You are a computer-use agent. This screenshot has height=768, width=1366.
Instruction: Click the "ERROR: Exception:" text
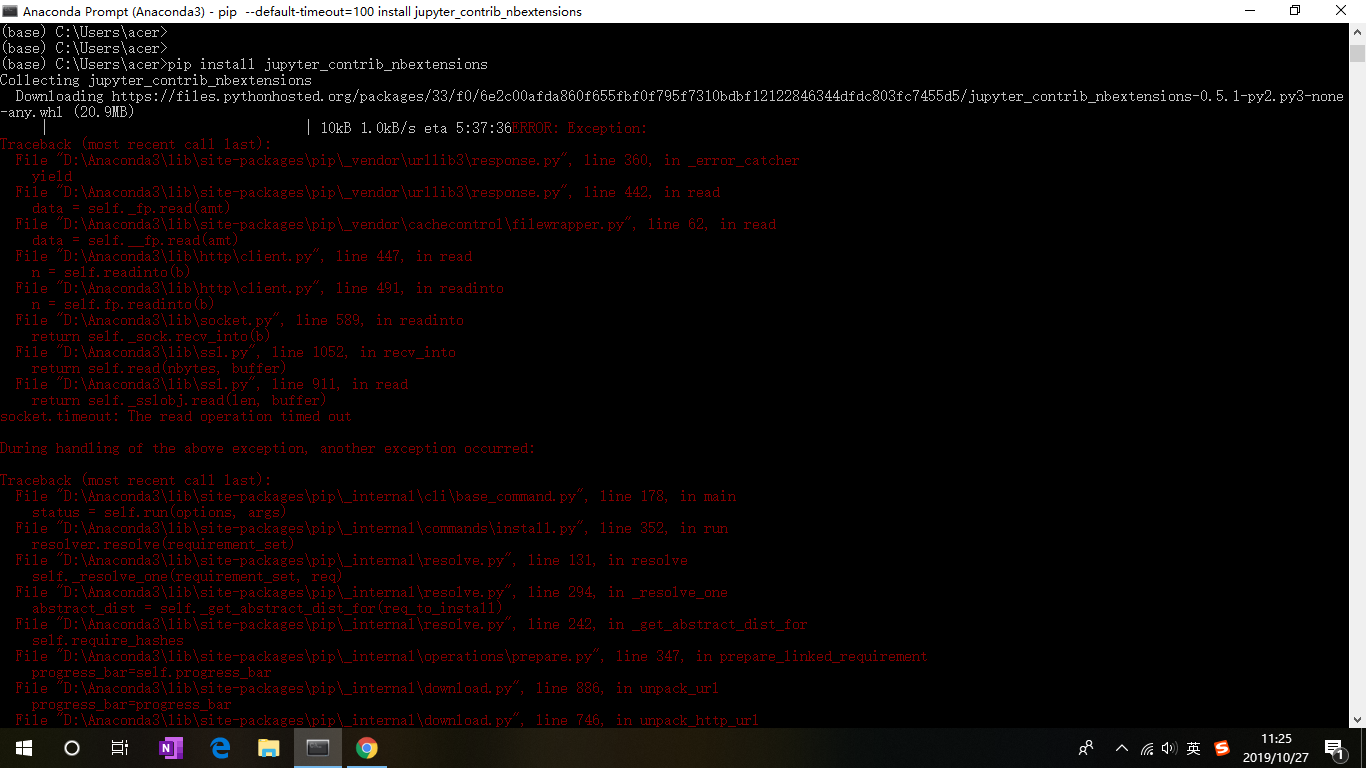coord(580,128)
